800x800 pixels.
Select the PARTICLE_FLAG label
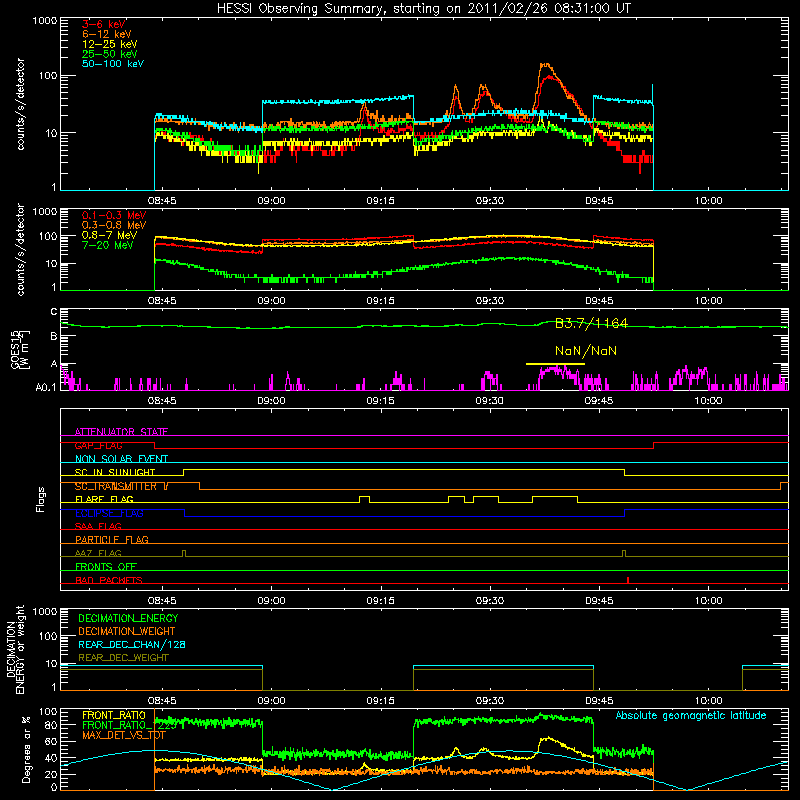112,539
